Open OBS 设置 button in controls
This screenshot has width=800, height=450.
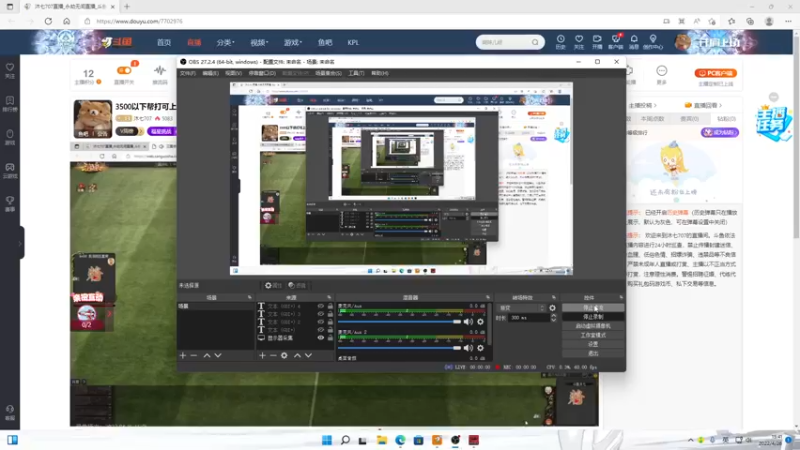(x=593, y=344)
